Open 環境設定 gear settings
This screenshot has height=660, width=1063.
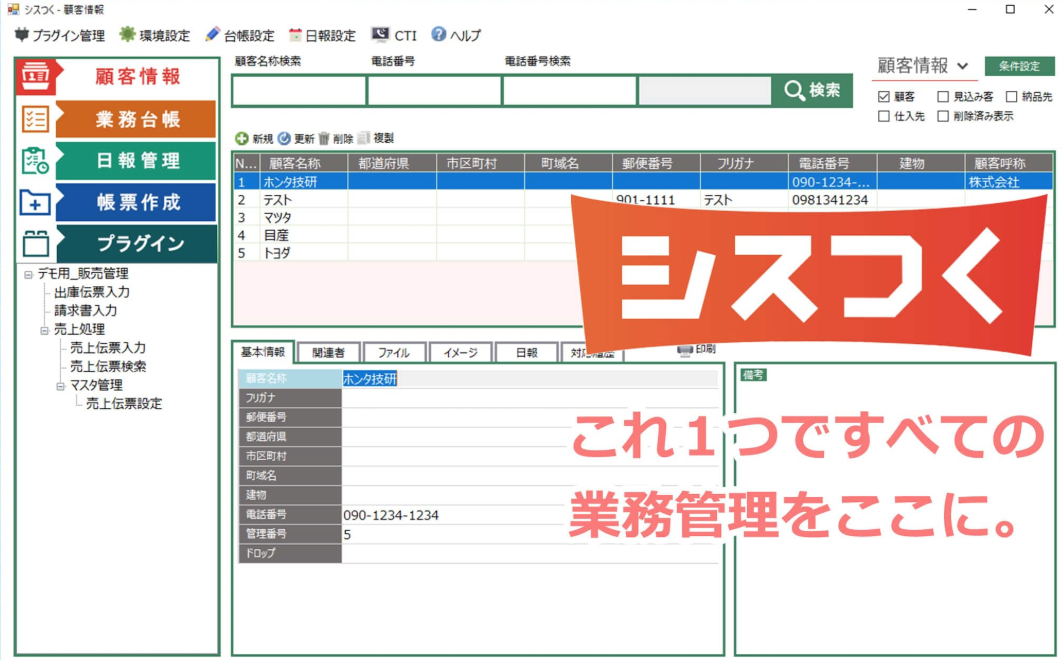[127, 35]
